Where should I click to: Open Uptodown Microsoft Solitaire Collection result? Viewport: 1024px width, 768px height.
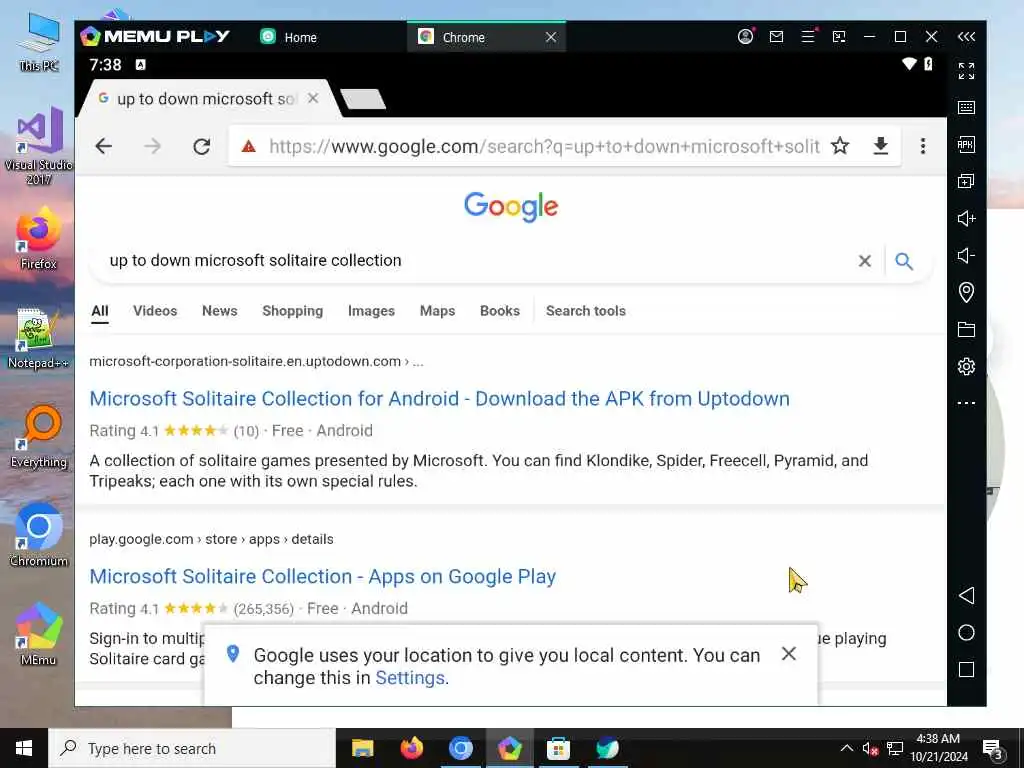(440, 398)
